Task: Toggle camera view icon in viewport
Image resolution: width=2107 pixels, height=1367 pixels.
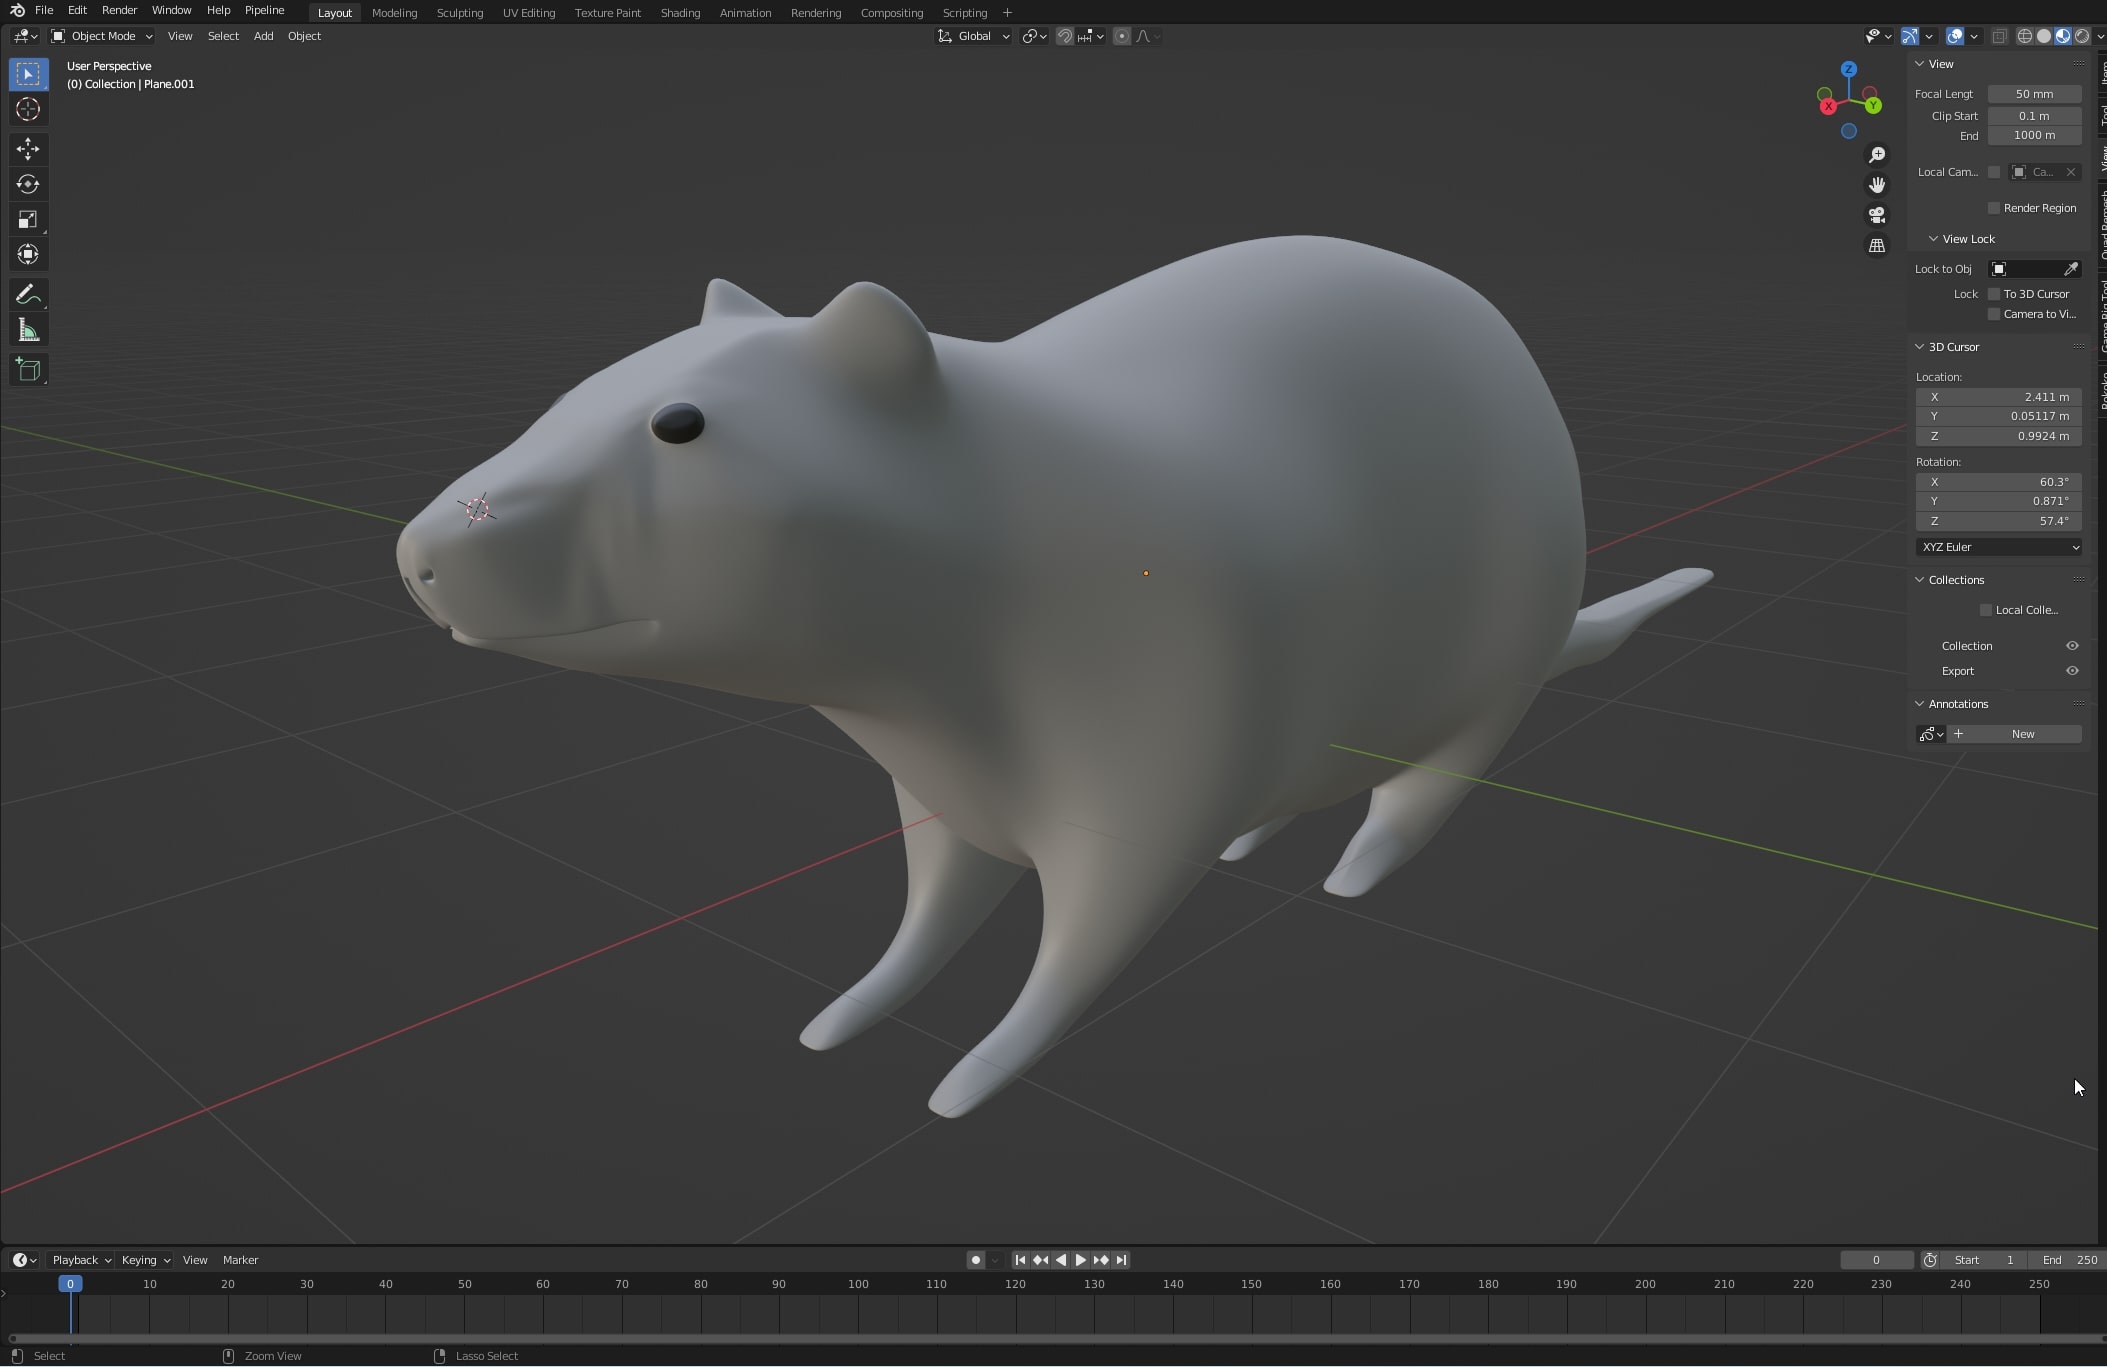Action: click(1877, 215)
